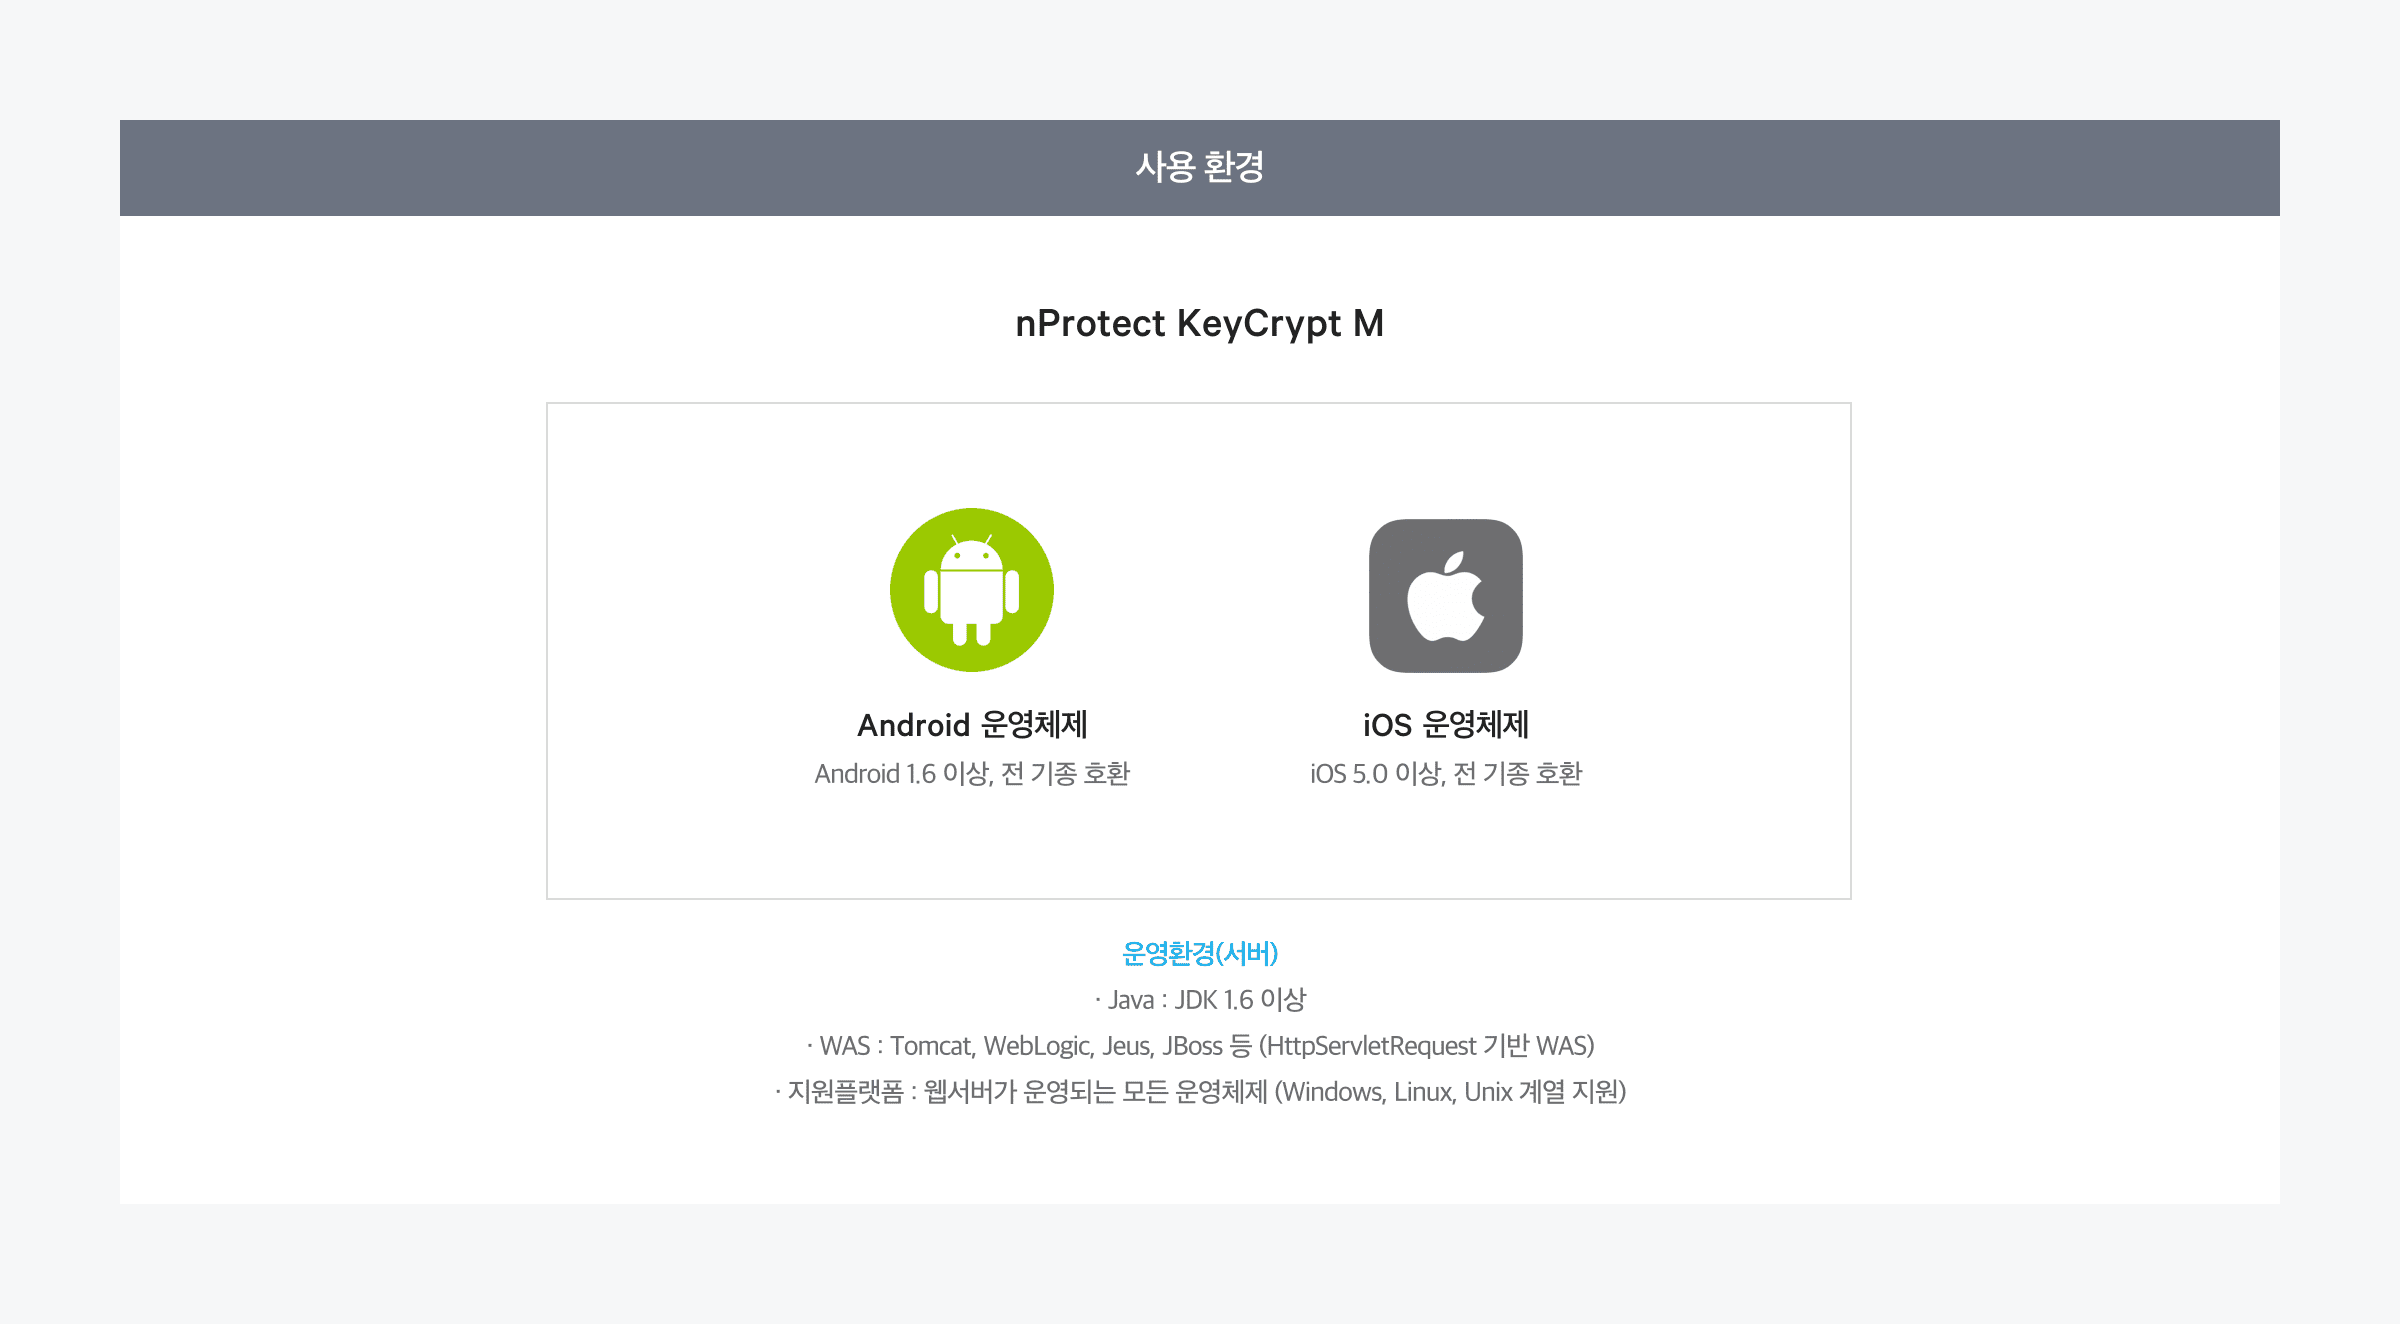Select the iOS 운영체제 heading
This screenshot has height=1324, width=2400.
1445,724
